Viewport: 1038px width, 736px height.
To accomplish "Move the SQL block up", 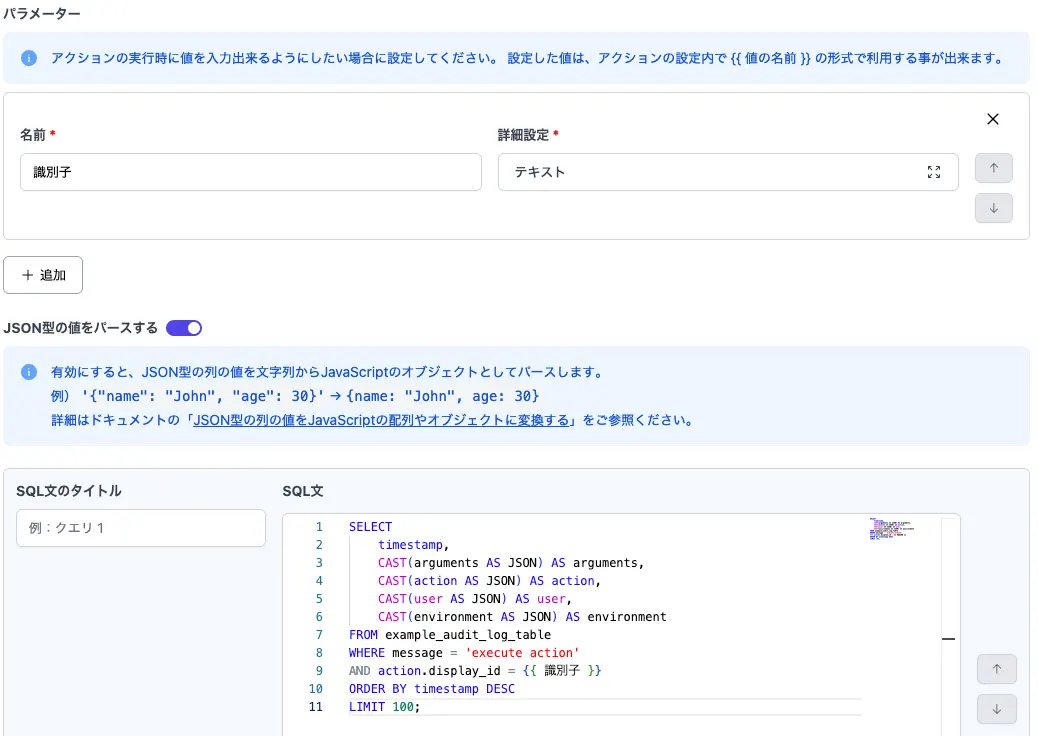I will coord(996,669).
